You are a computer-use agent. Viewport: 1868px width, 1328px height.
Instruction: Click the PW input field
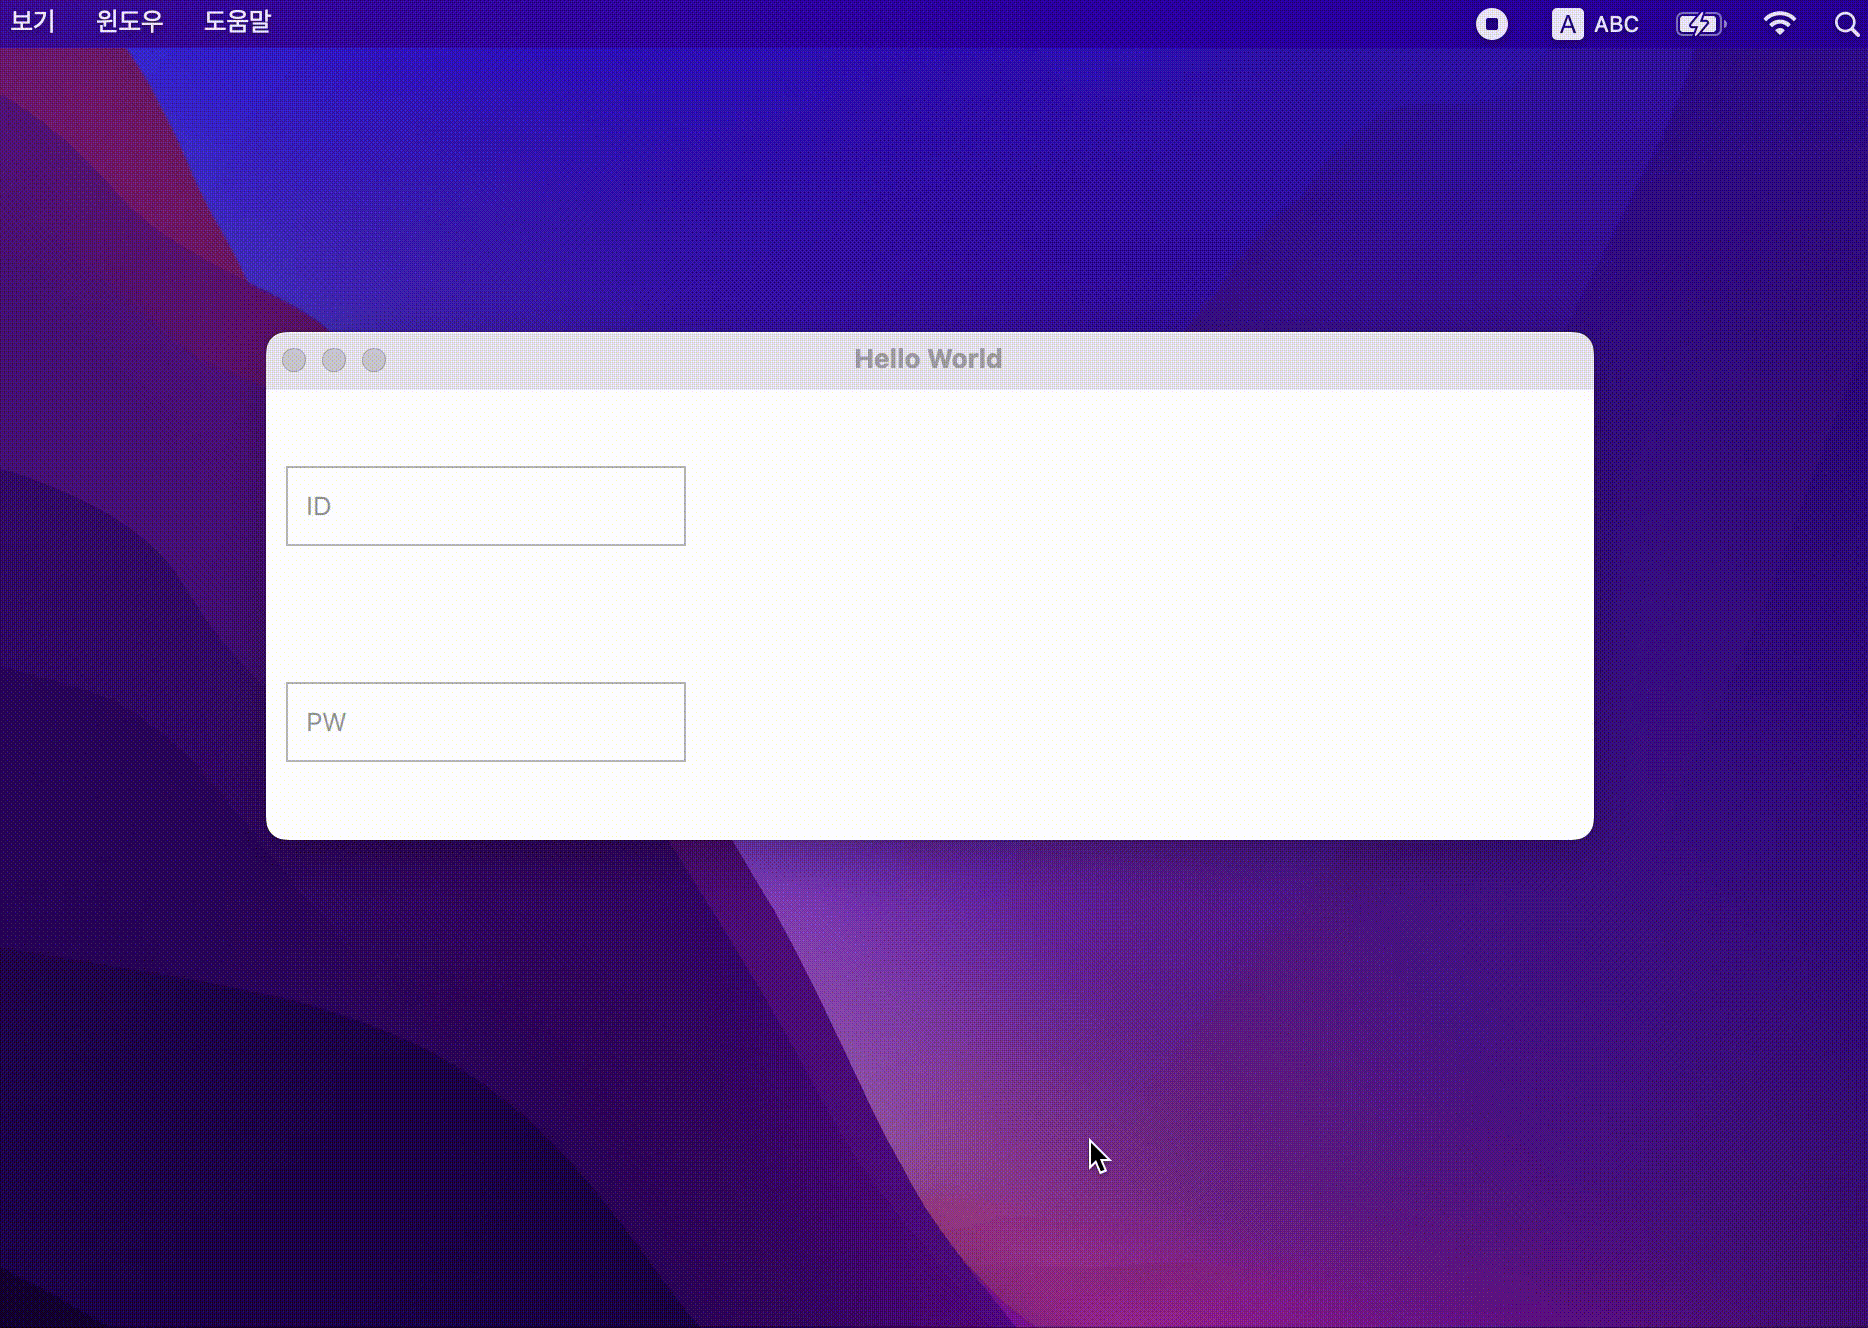tap(485, 722)
